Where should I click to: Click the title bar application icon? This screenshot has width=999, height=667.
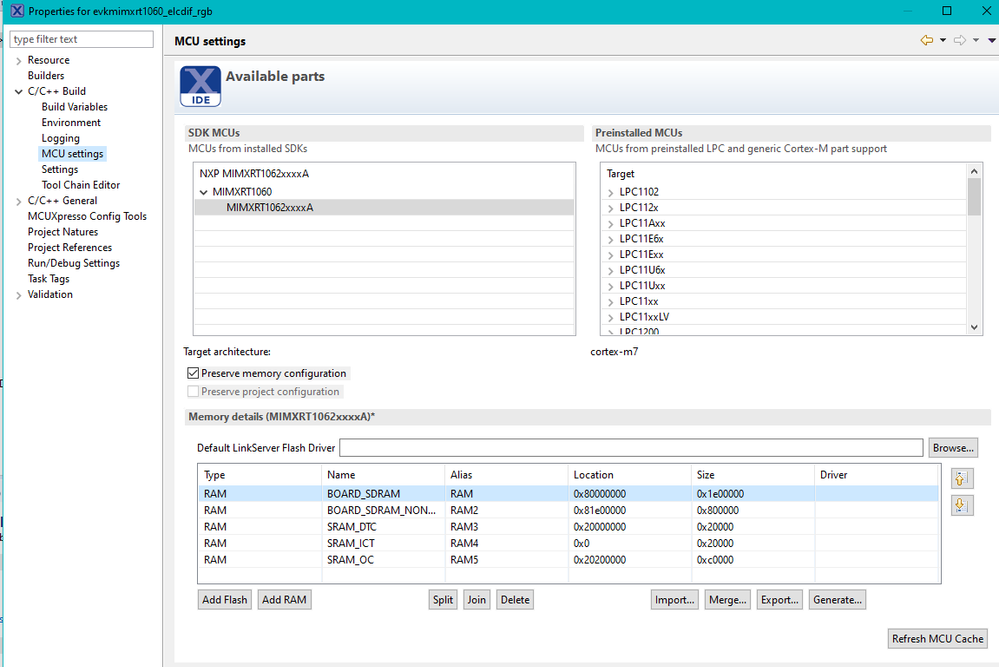17,11
